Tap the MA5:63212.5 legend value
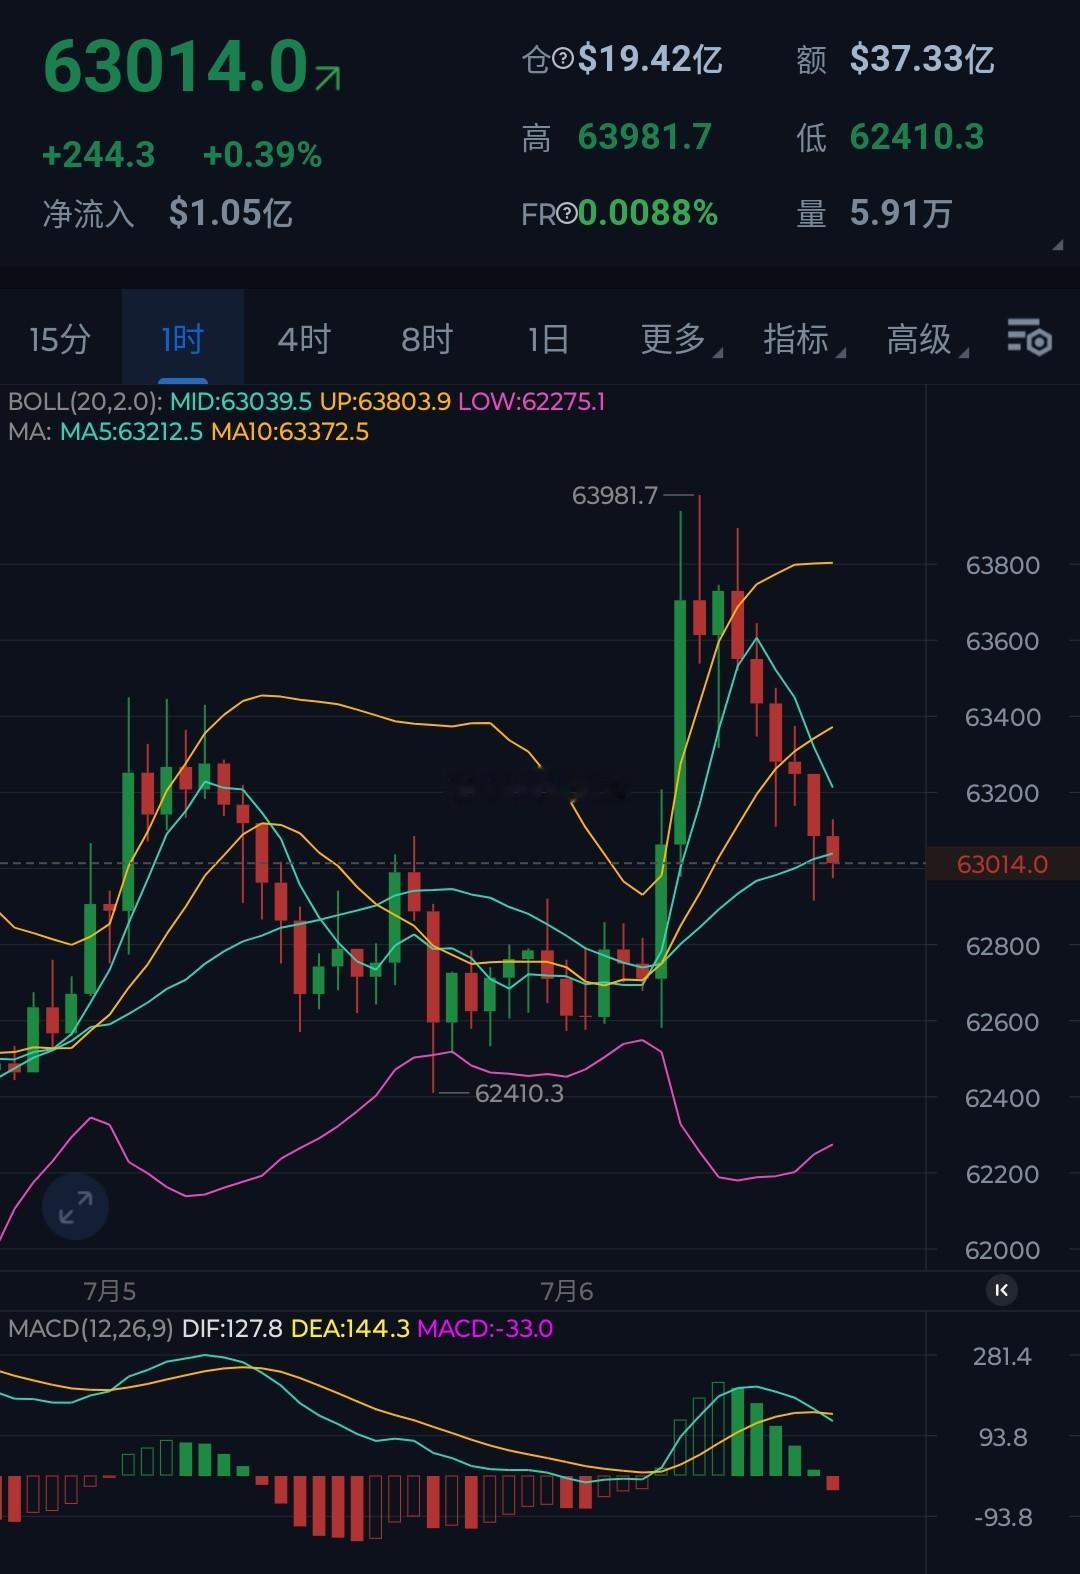 point(131,432)
